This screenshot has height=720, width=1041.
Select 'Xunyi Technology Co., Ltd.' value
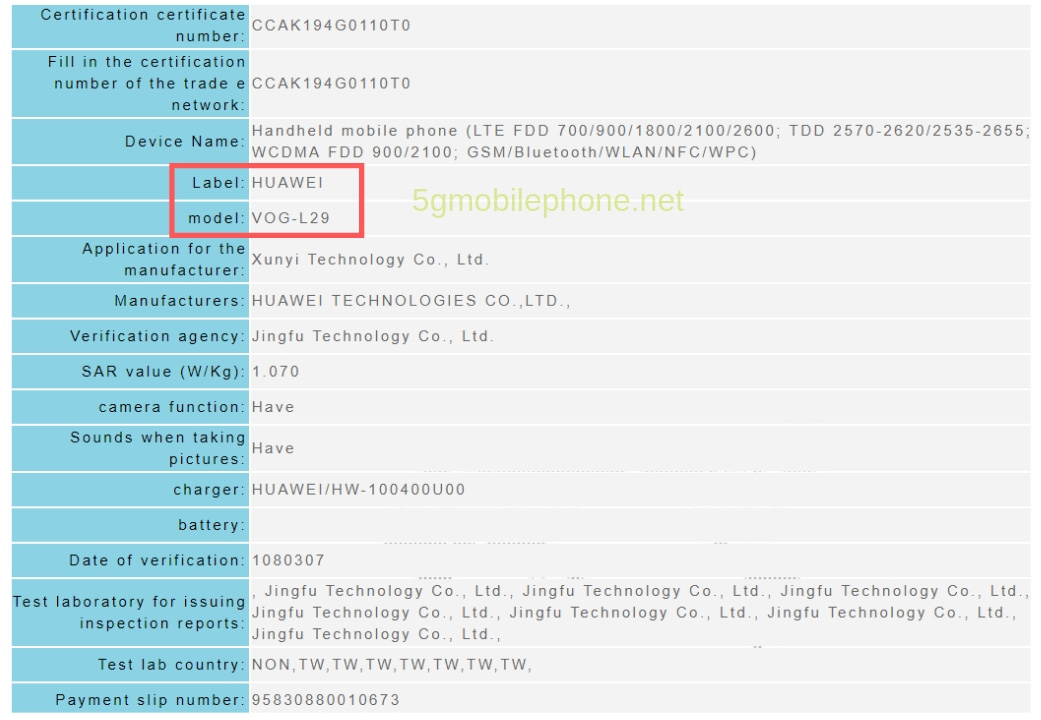[370, 260]
